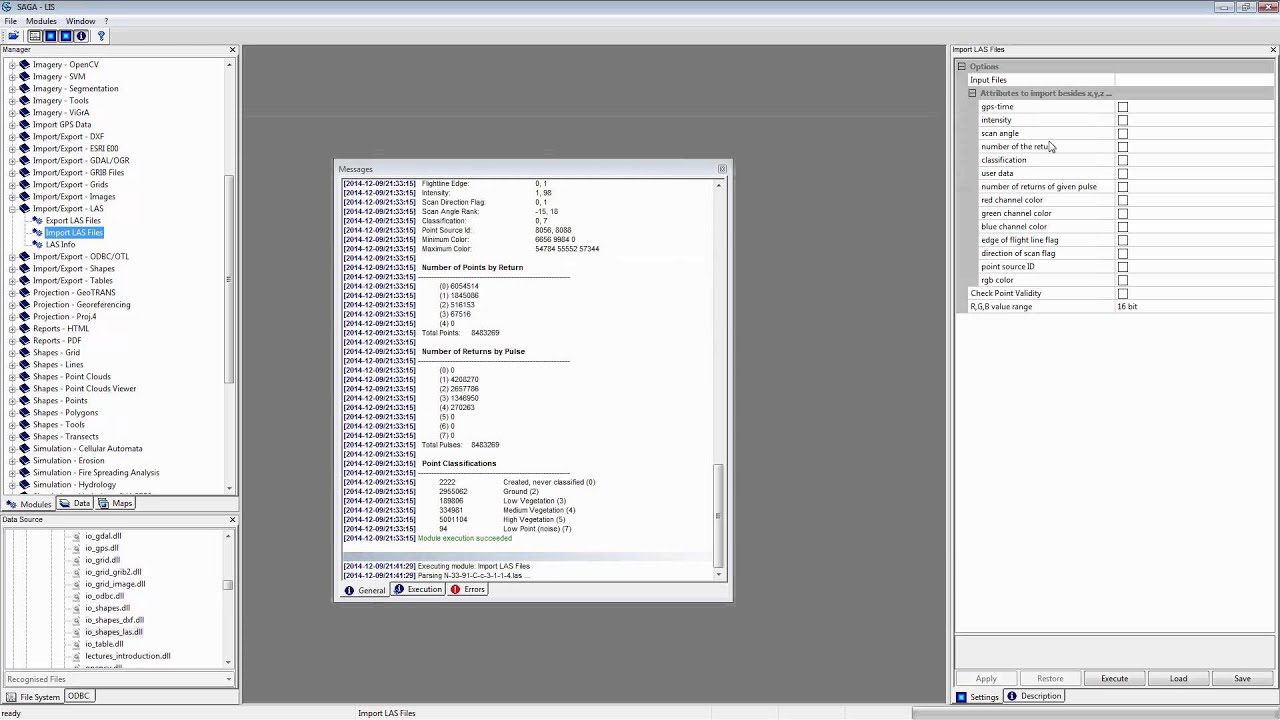Click the Apply button
This screenshot has width=1280, height=720.
click(x=986, y=679)
